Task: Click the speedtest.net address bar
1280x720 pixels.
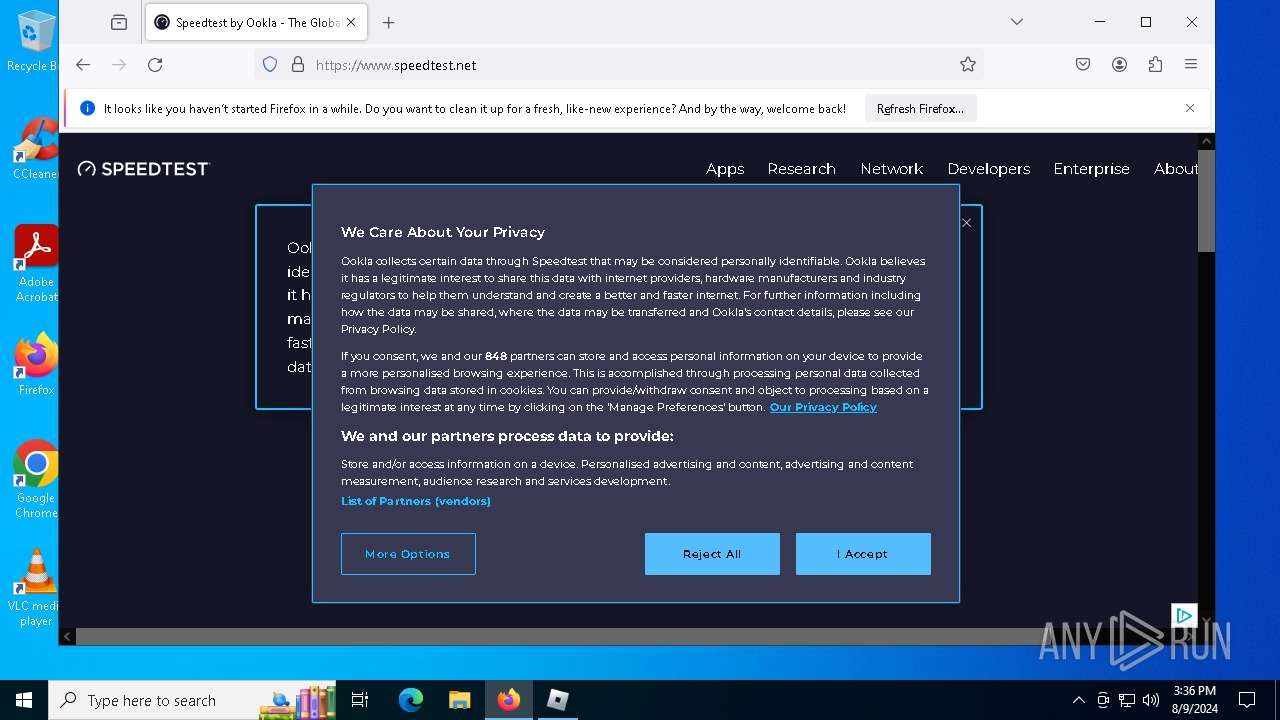Action: click(x=620, y=64)
